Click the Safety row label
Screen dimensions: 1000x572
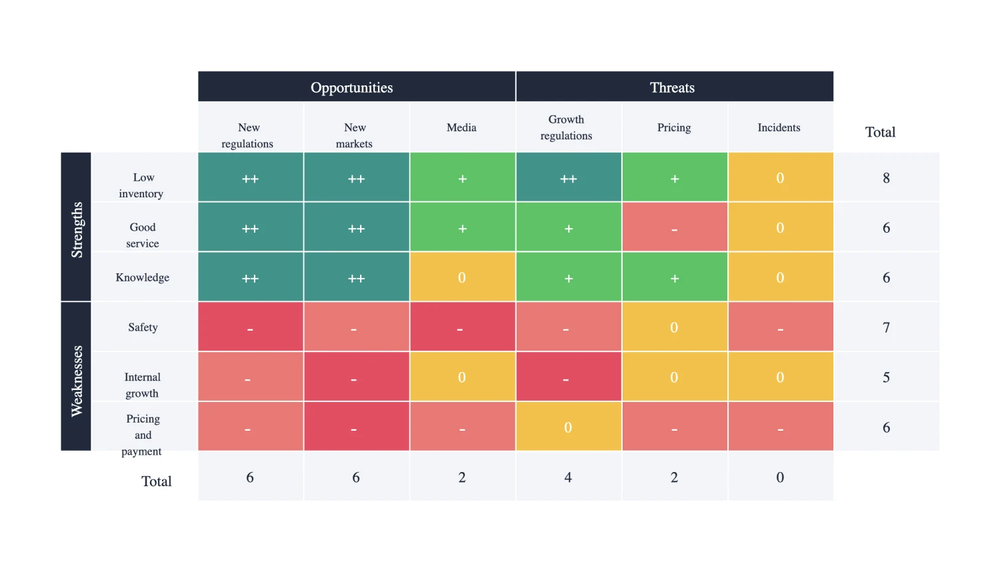click(x=143, y=327)
